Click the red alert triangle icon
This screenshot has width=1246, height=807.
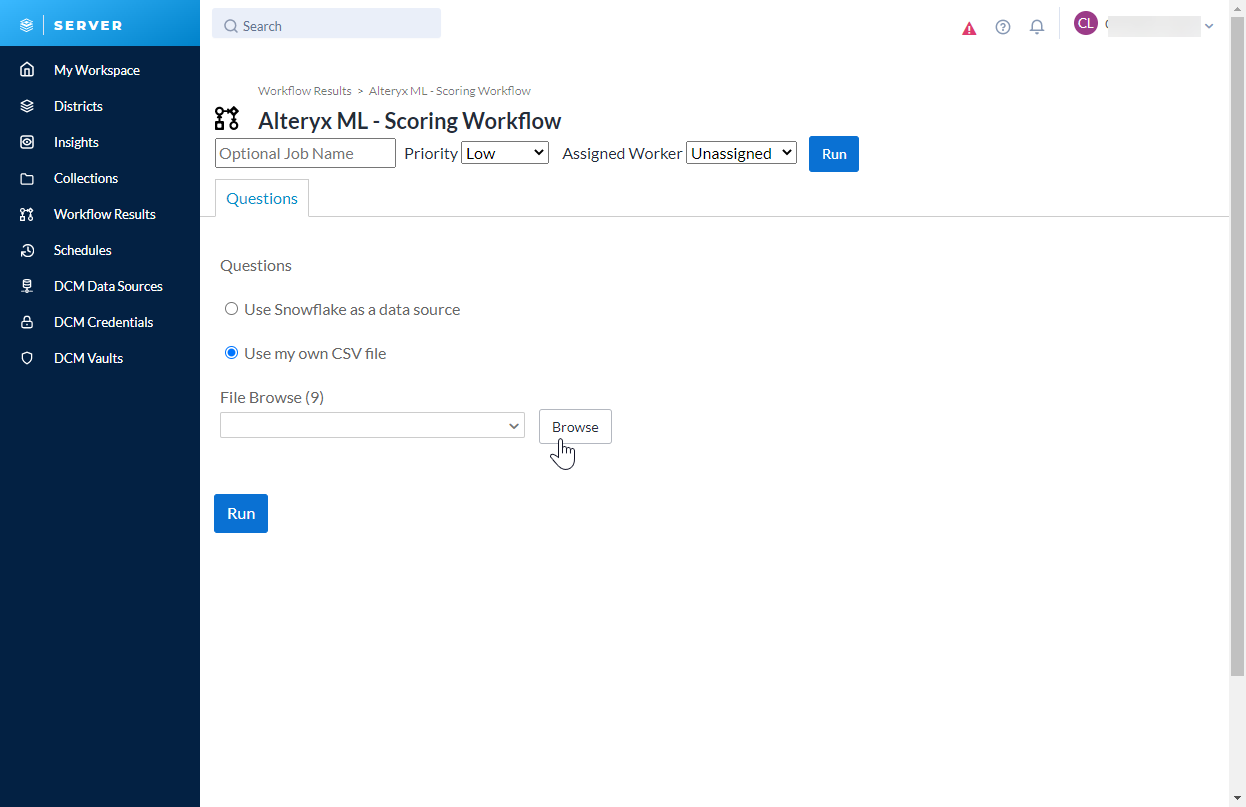click(969, 28)
